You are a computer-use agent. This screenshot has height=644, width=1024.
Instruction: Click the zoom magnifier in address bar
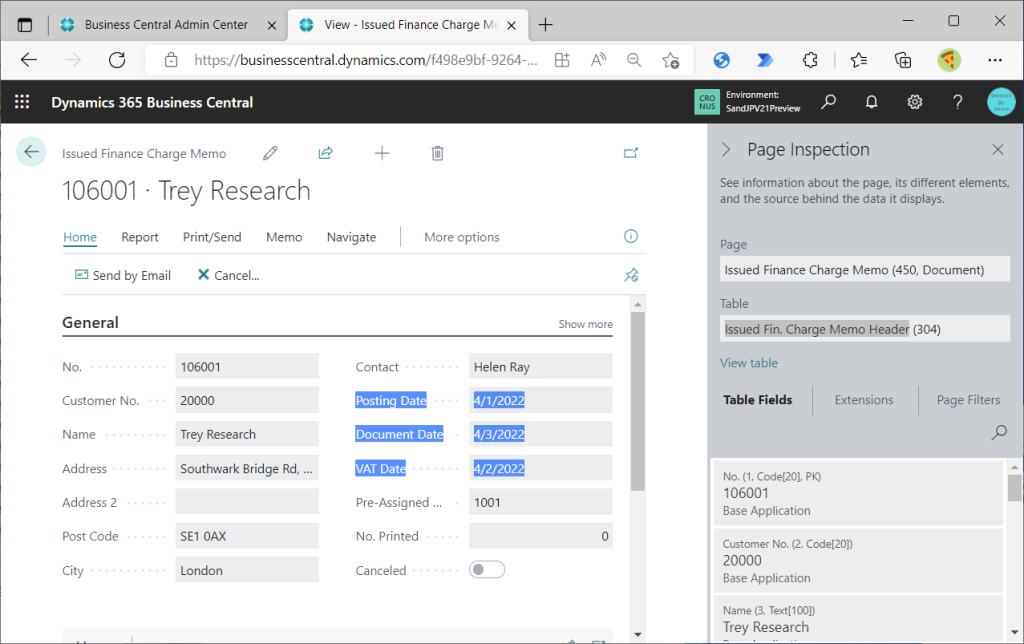[x=633, y=60]
